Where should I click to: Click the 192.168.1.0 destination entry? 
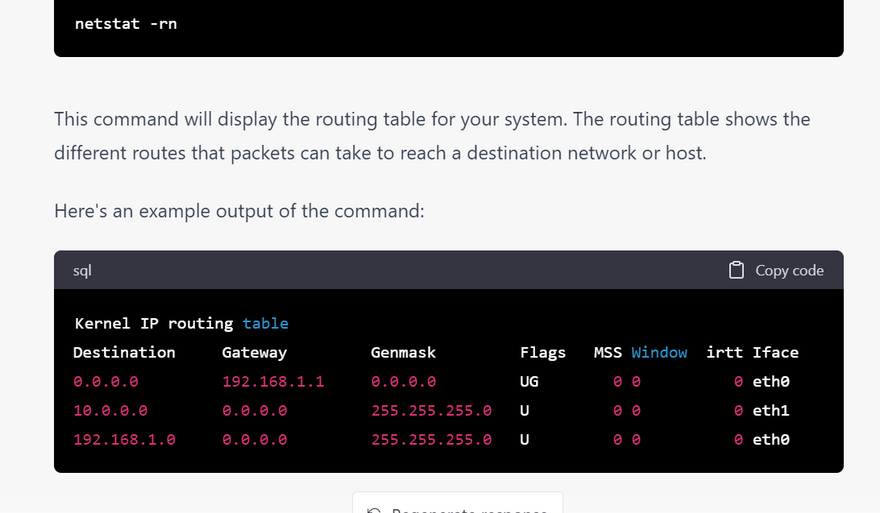pyautogui.click(x=124, y=439)
